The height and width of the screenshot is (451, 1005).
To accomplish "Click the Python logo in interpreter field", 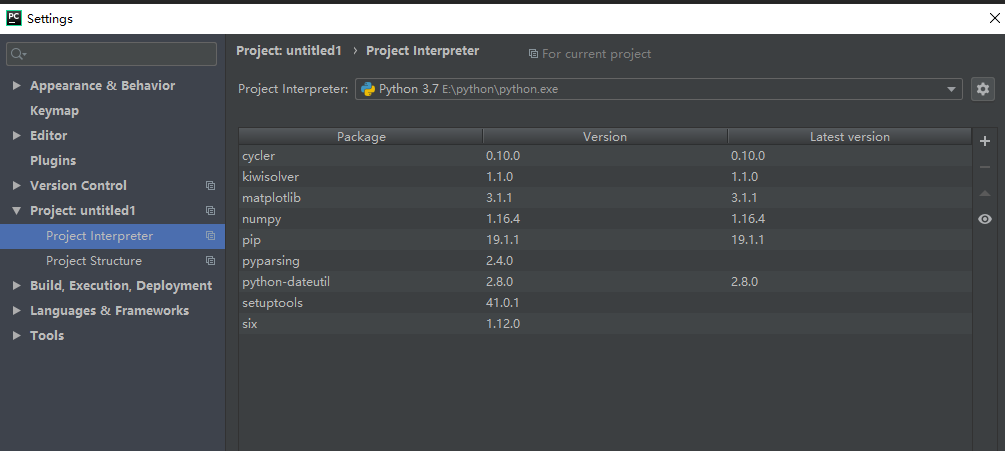I will click(368, 89).
